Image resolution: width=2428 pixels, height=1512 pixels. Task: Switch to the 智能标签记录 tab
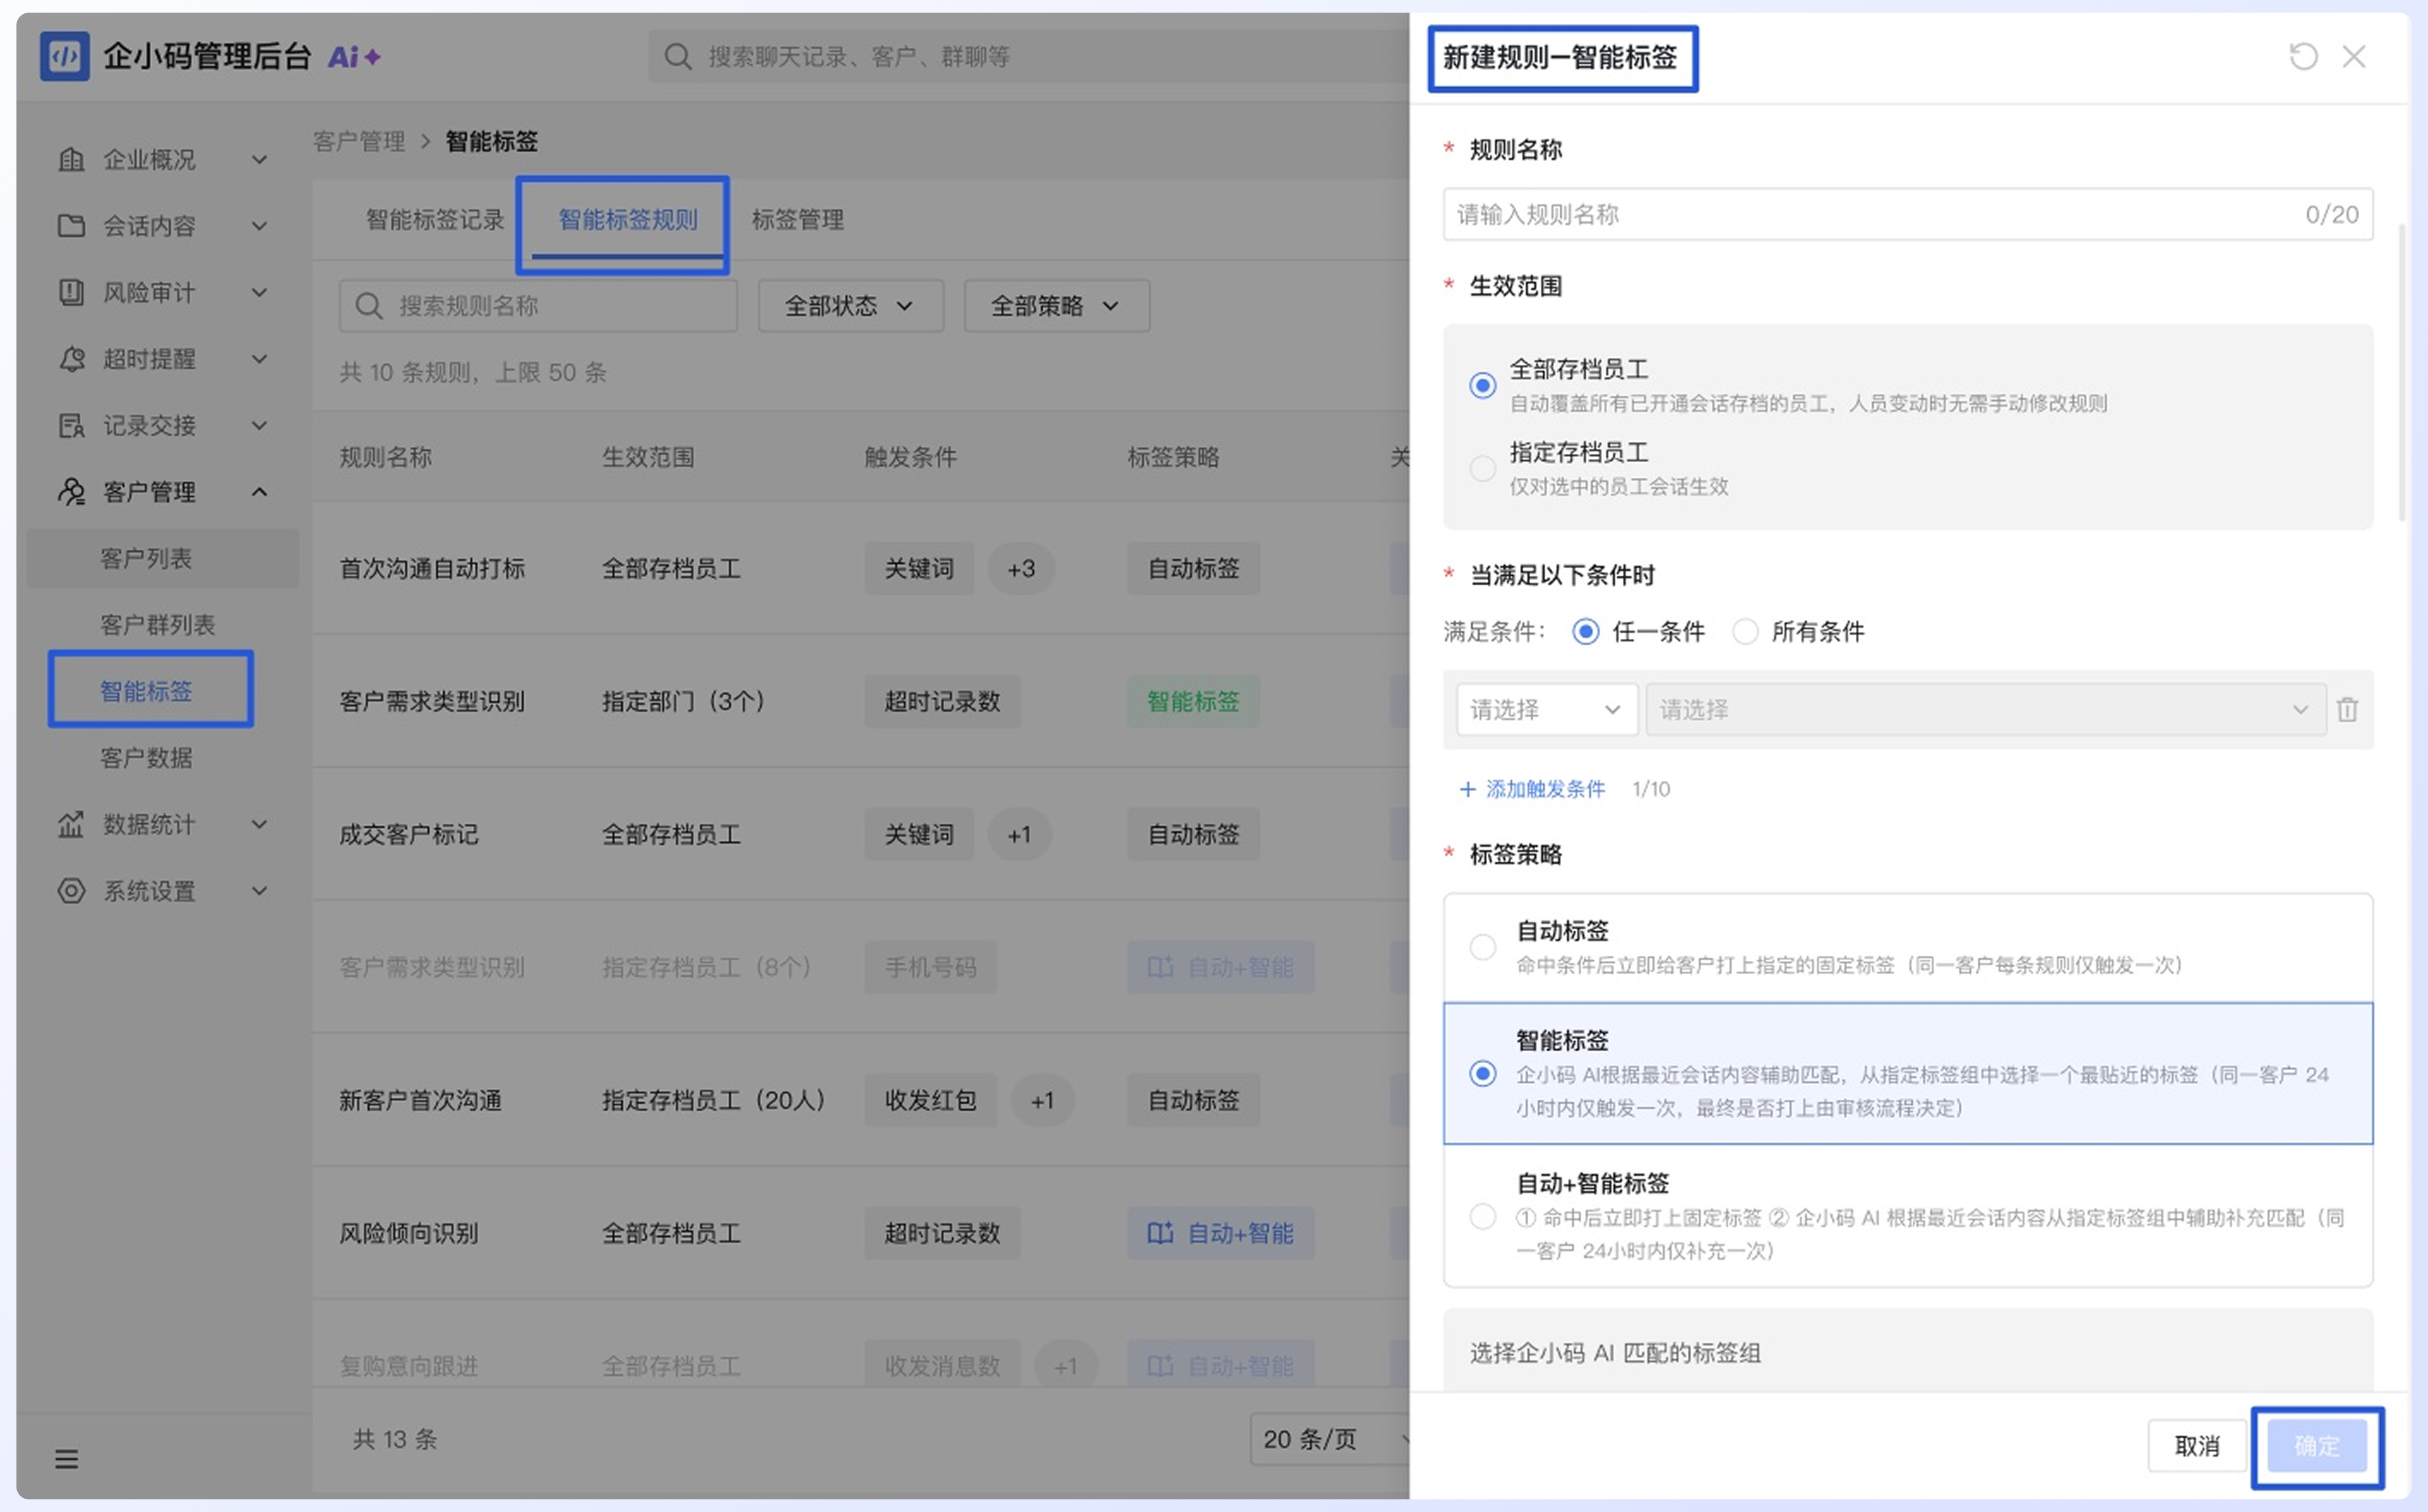pos(435,220)
